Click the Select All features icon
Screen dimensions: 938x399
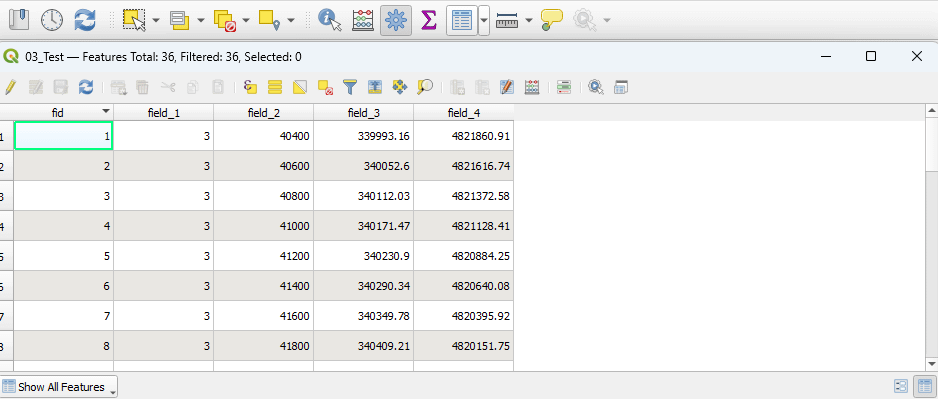(275, 87)
